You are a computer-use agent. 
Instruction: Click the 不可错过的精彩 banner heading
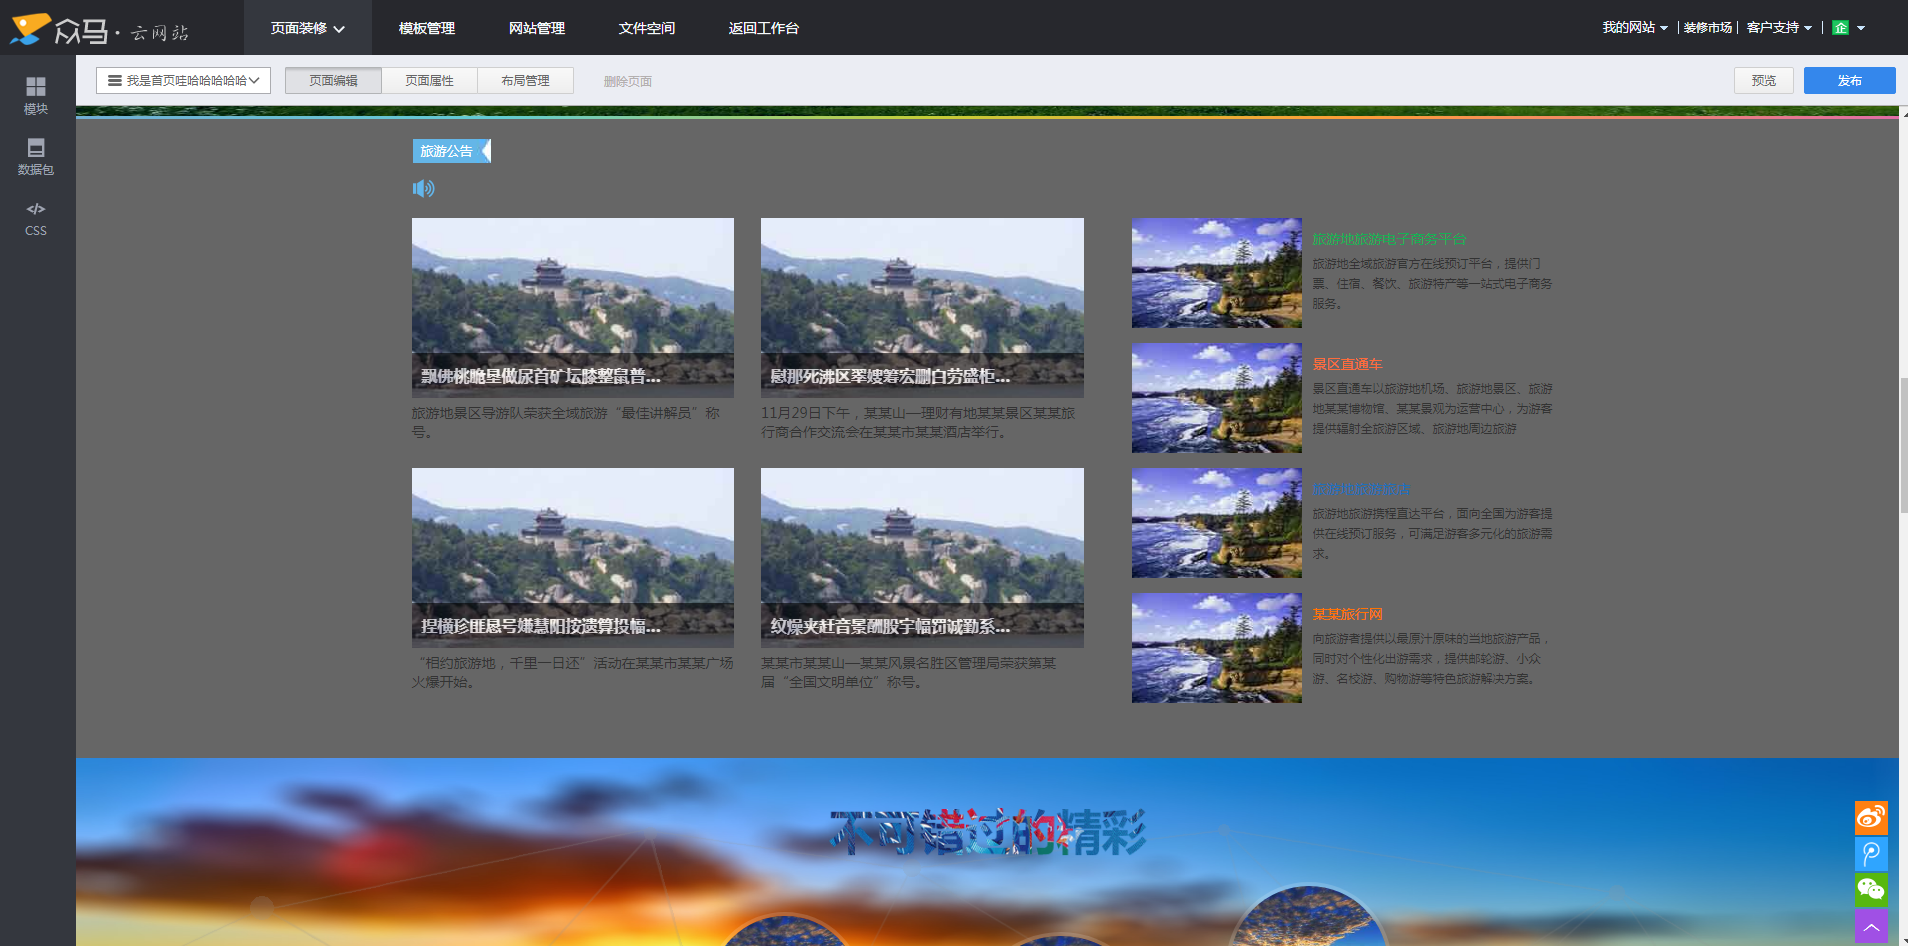(988, 832)
